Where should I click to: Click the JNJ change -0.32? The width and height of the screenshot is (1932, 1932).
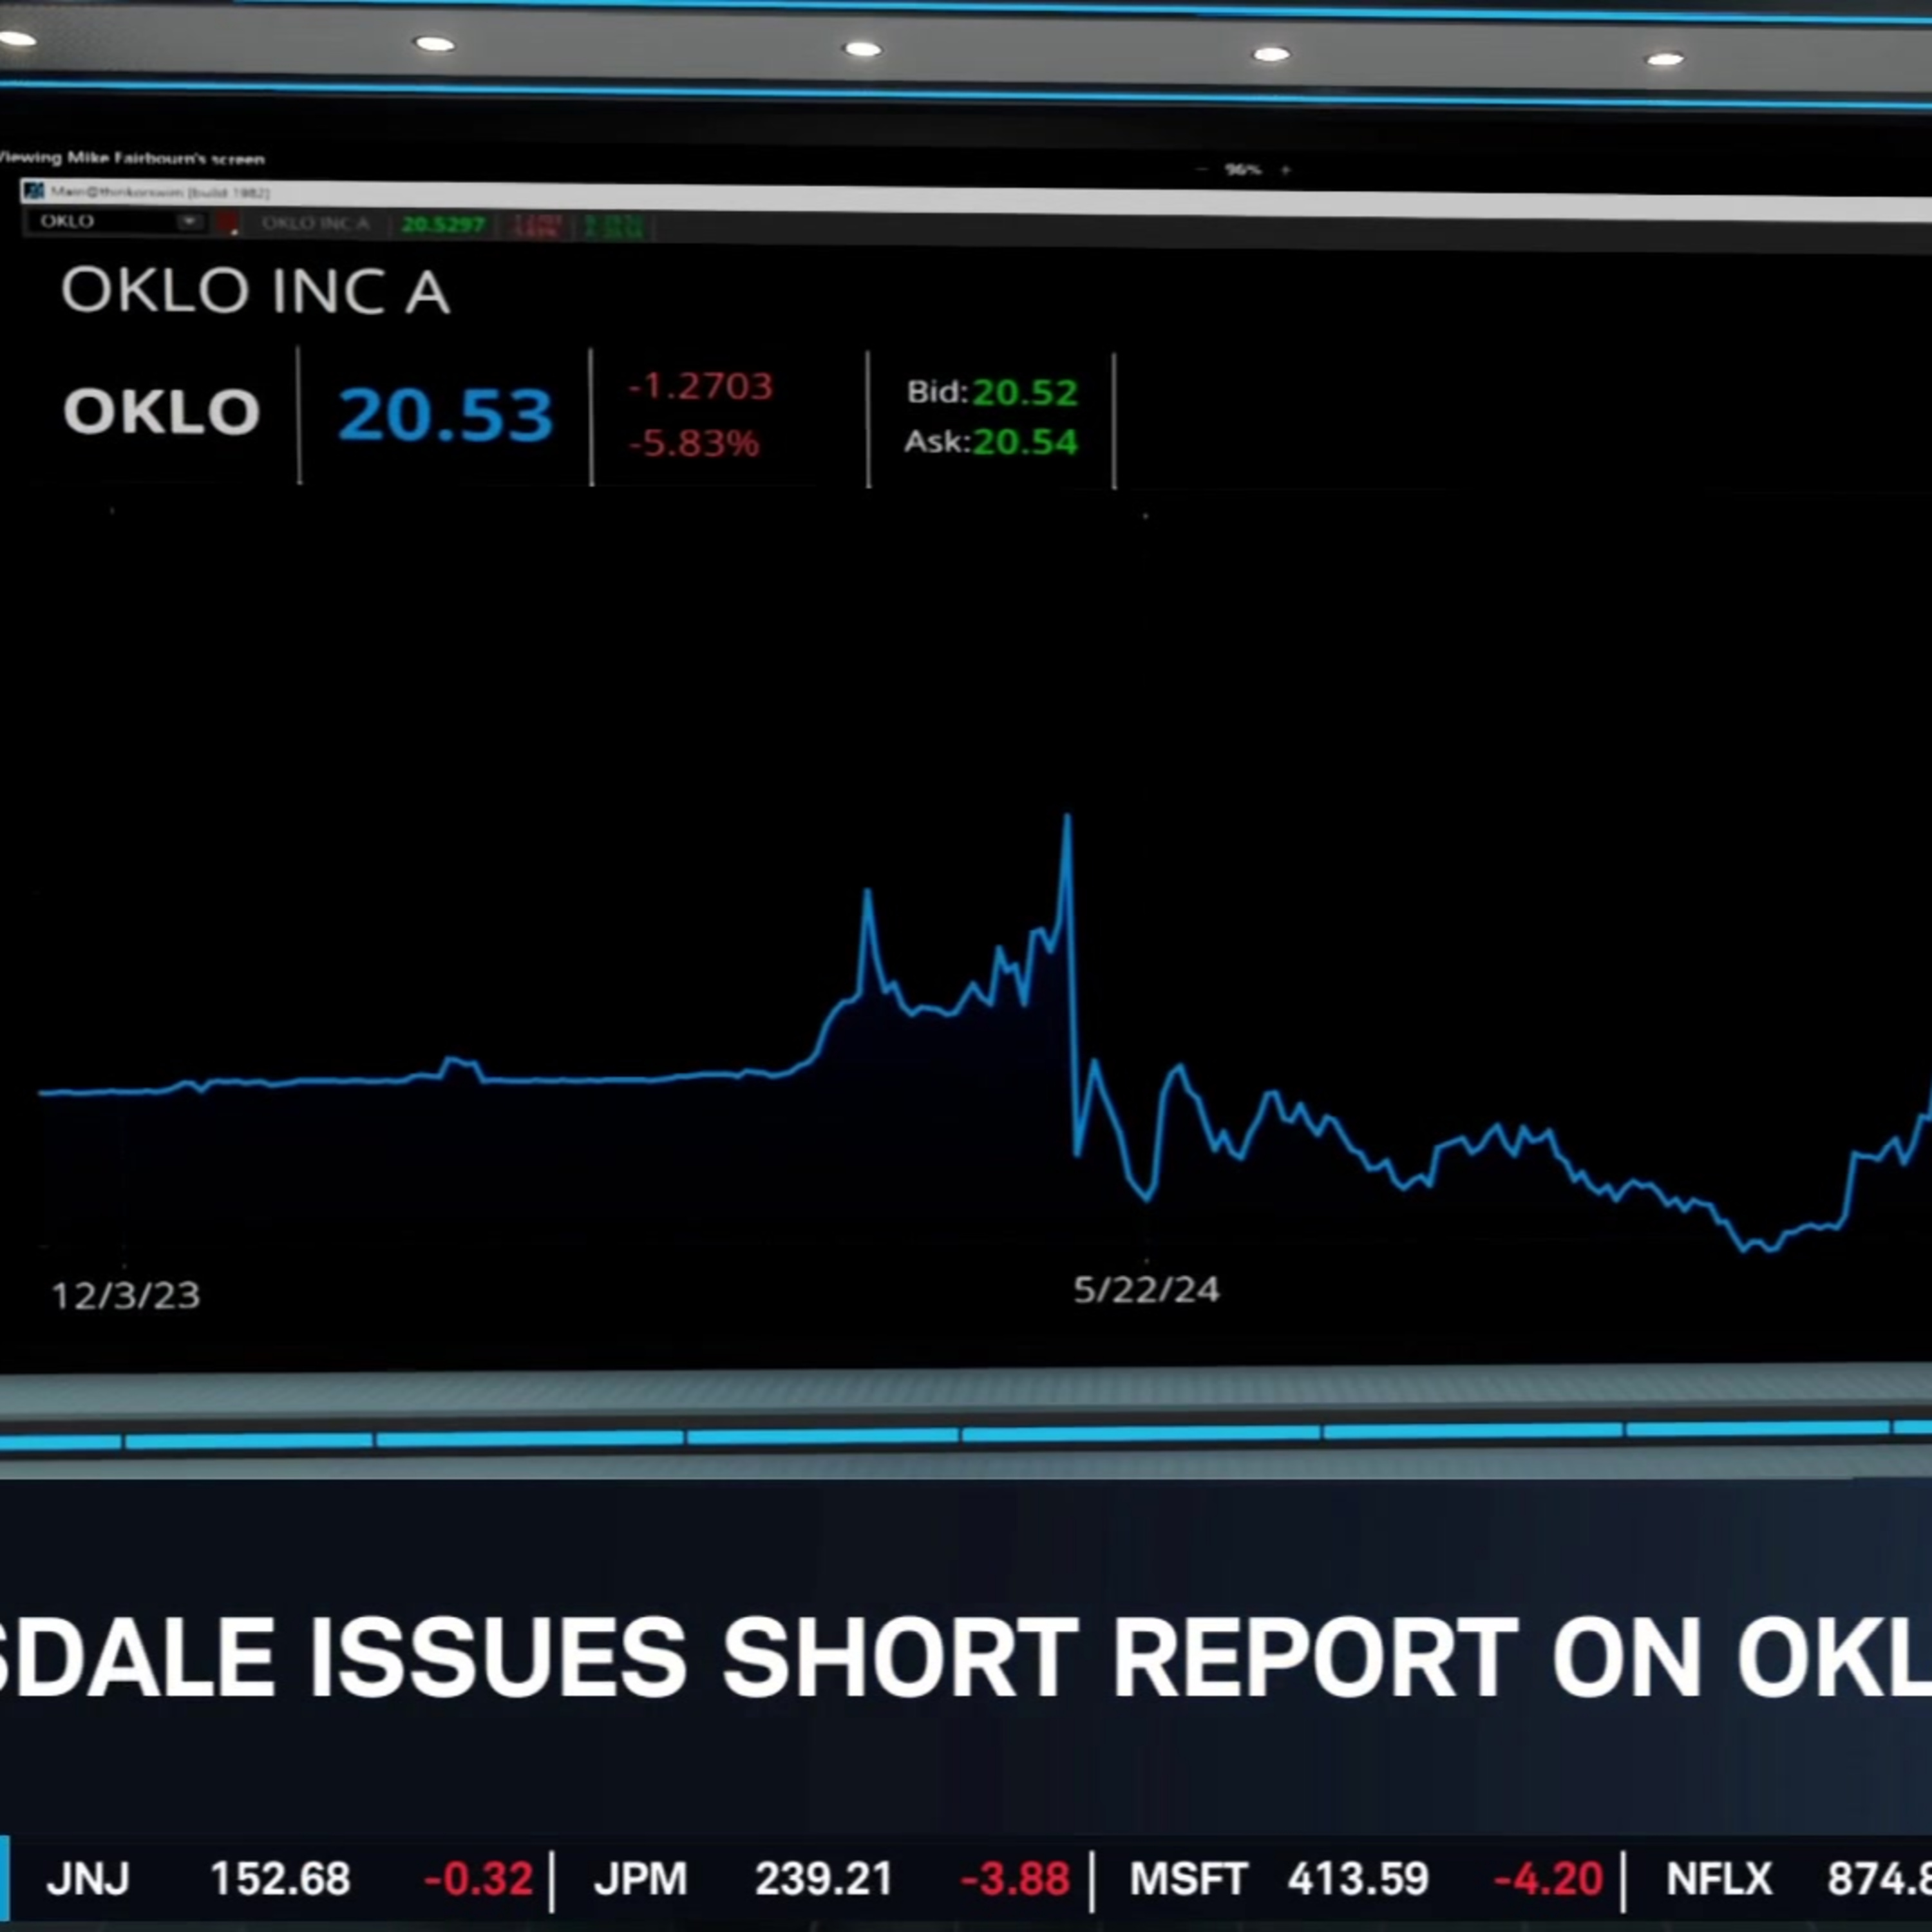click(478, 1878)
